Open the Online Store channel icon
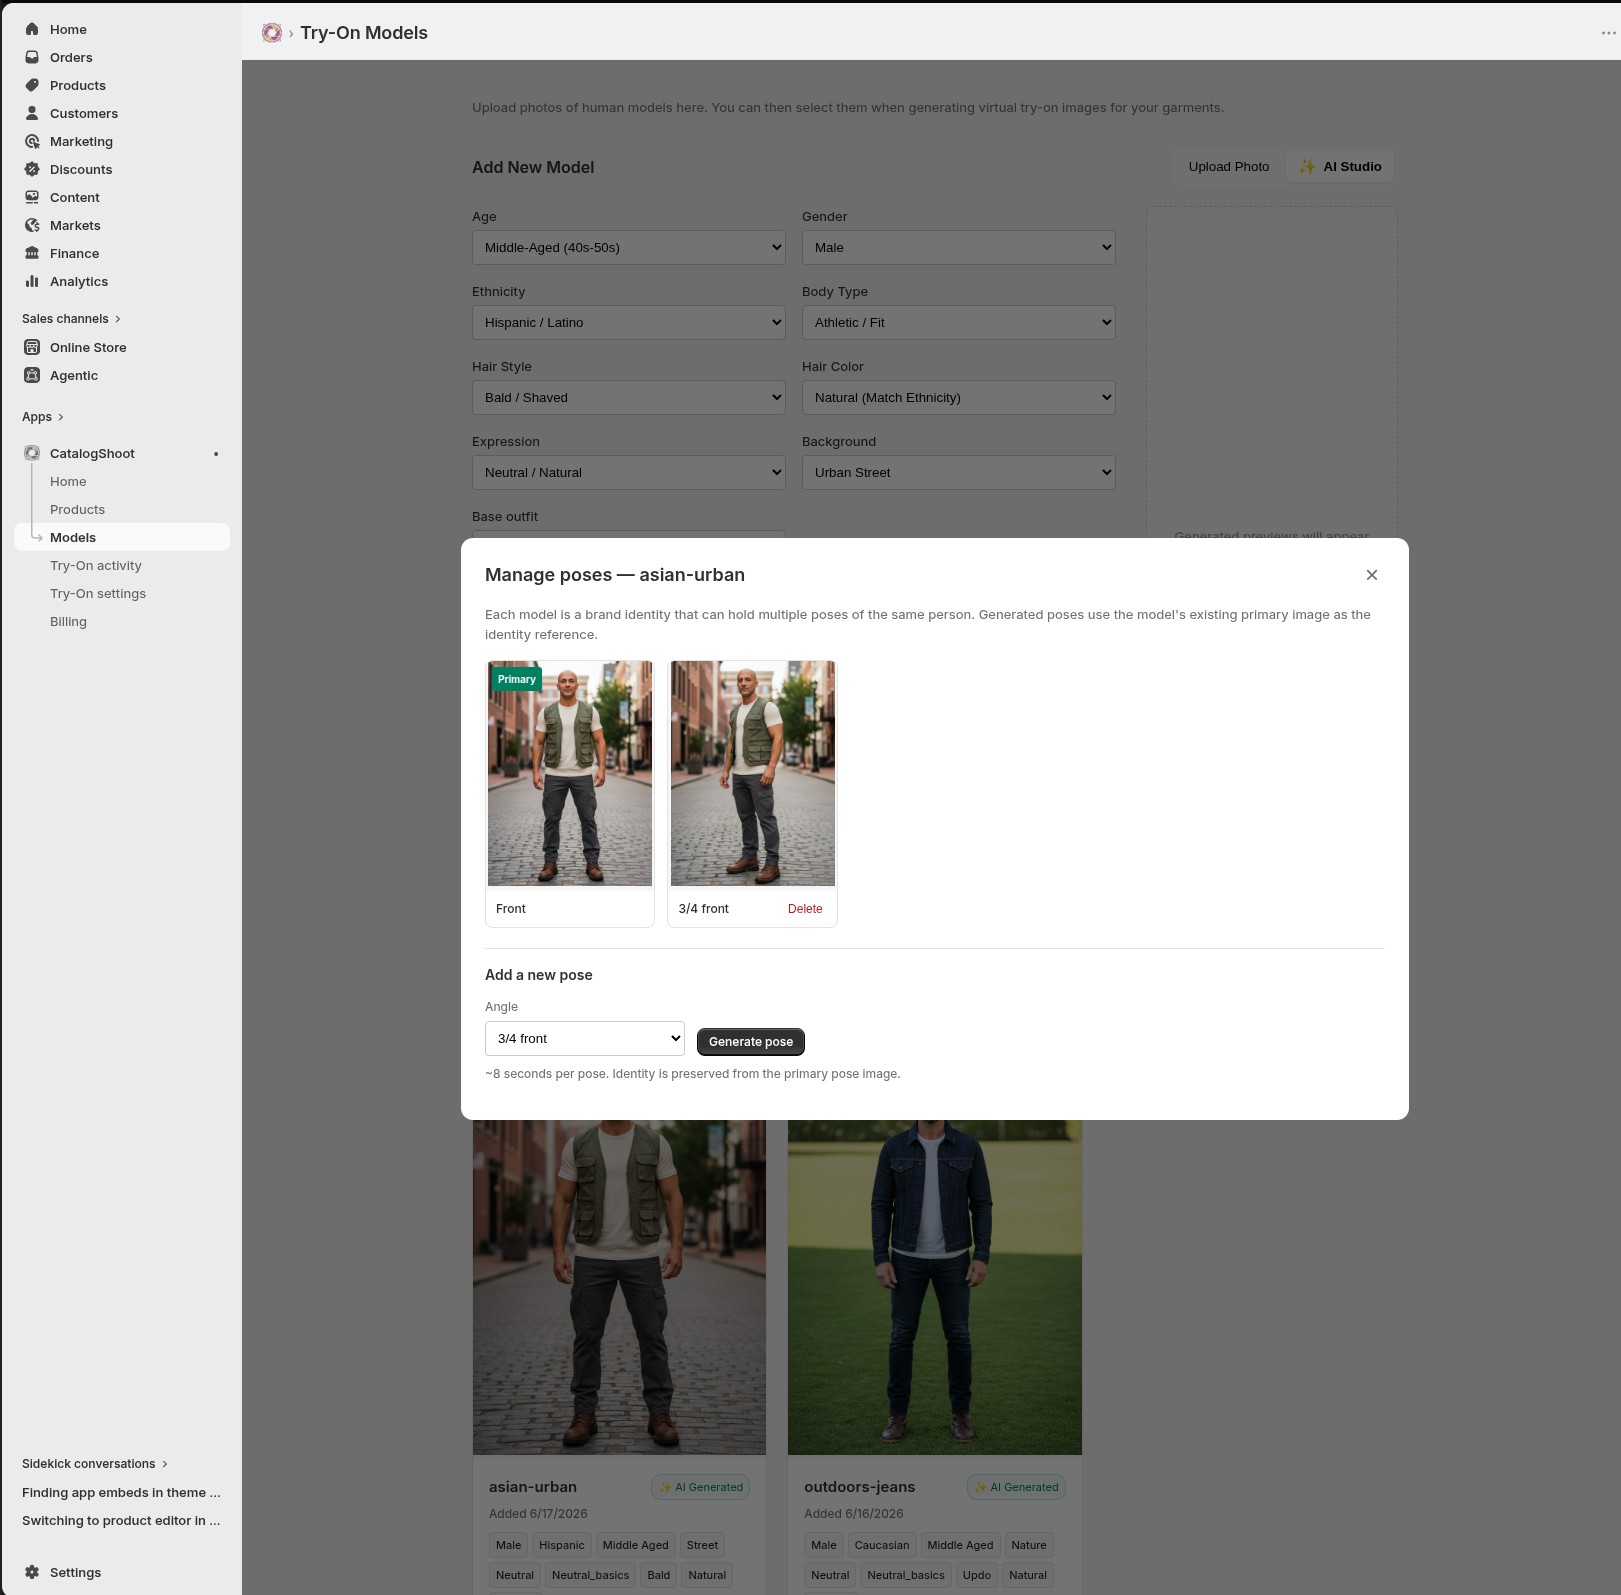The width and height of the screenshot is (1621, 1595). pyautogui.click(x=32, y=347)
